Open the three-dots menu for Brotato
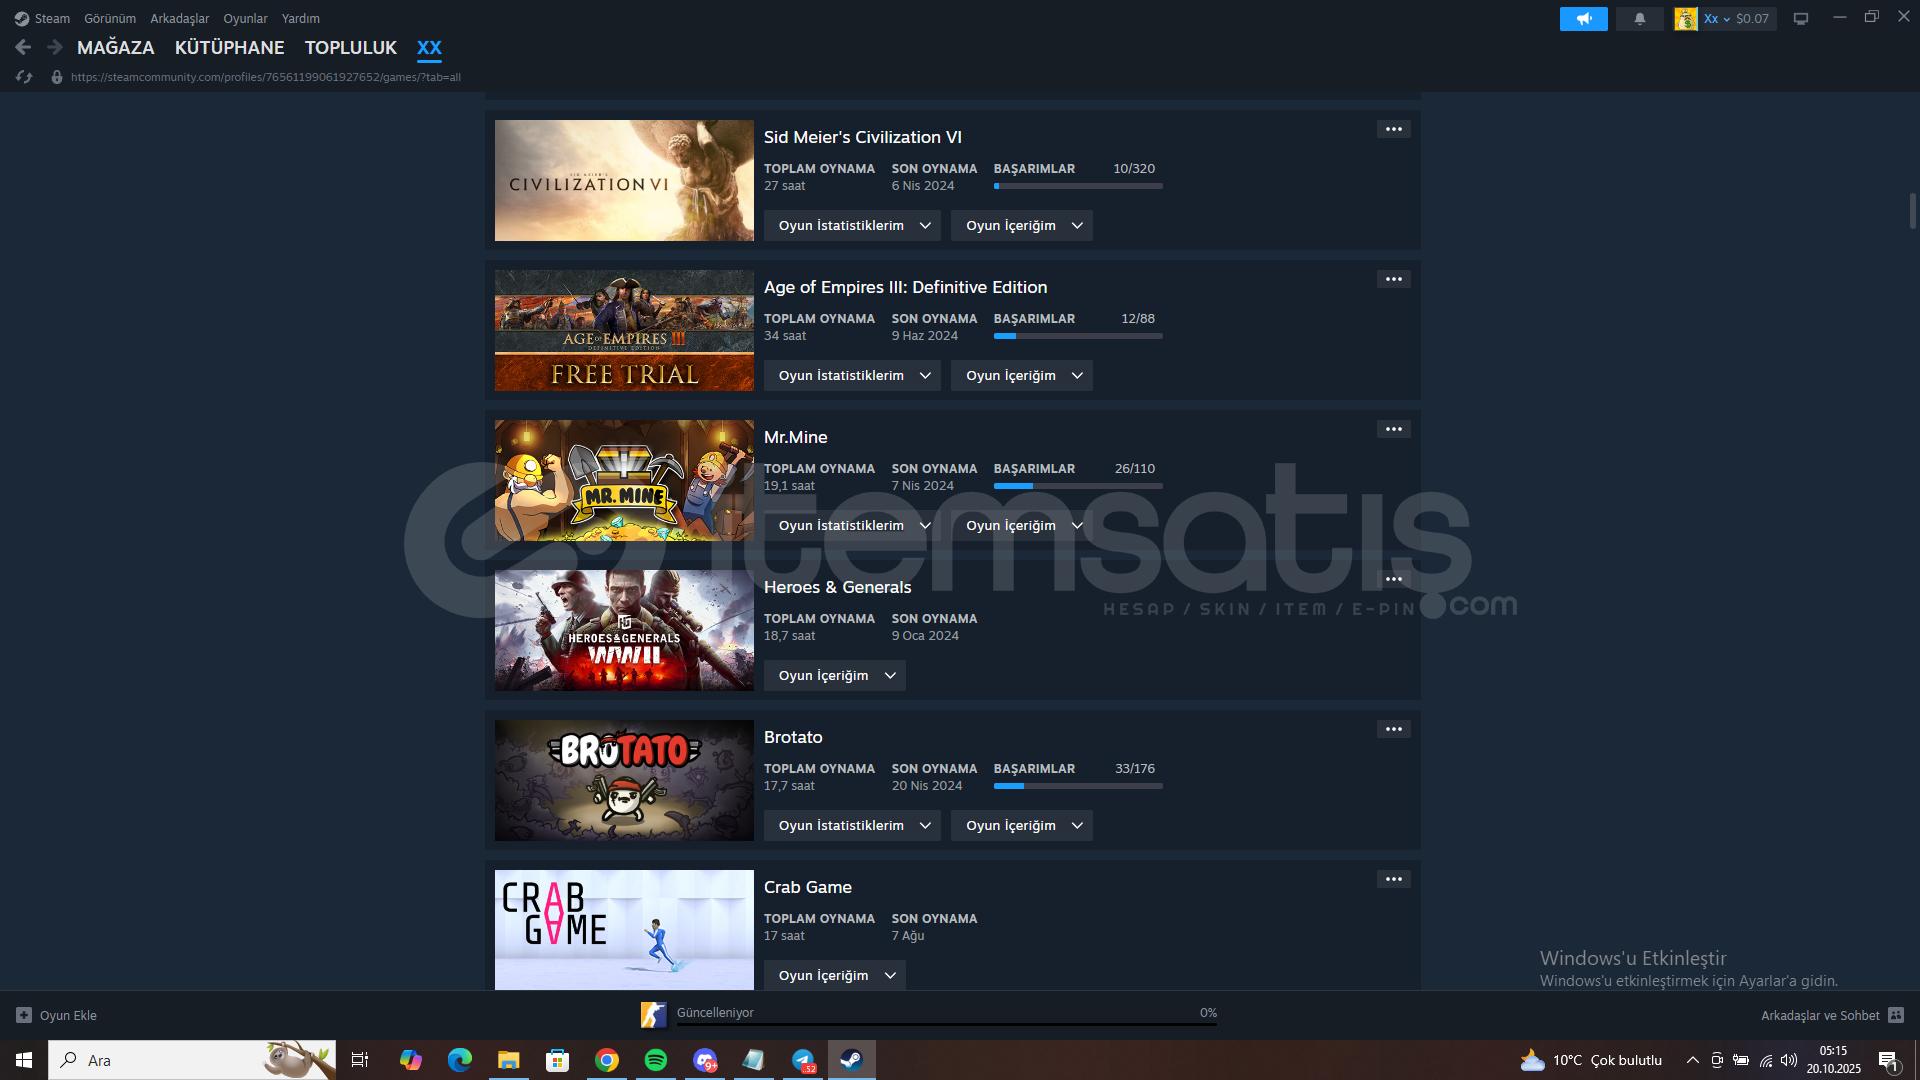Viewport: 1920px width, 1080px height. 1393,729
